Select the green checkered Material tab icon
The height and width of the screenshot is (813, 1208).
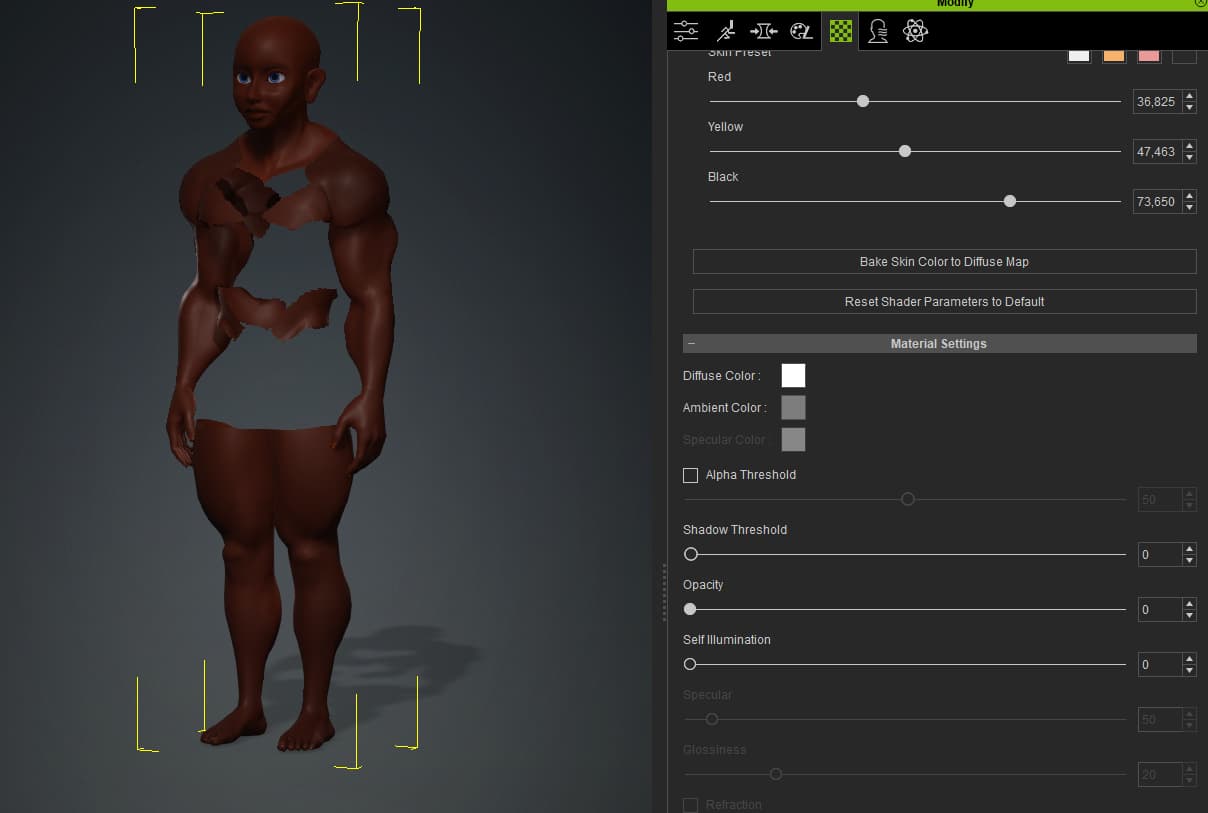coord(841,31)
